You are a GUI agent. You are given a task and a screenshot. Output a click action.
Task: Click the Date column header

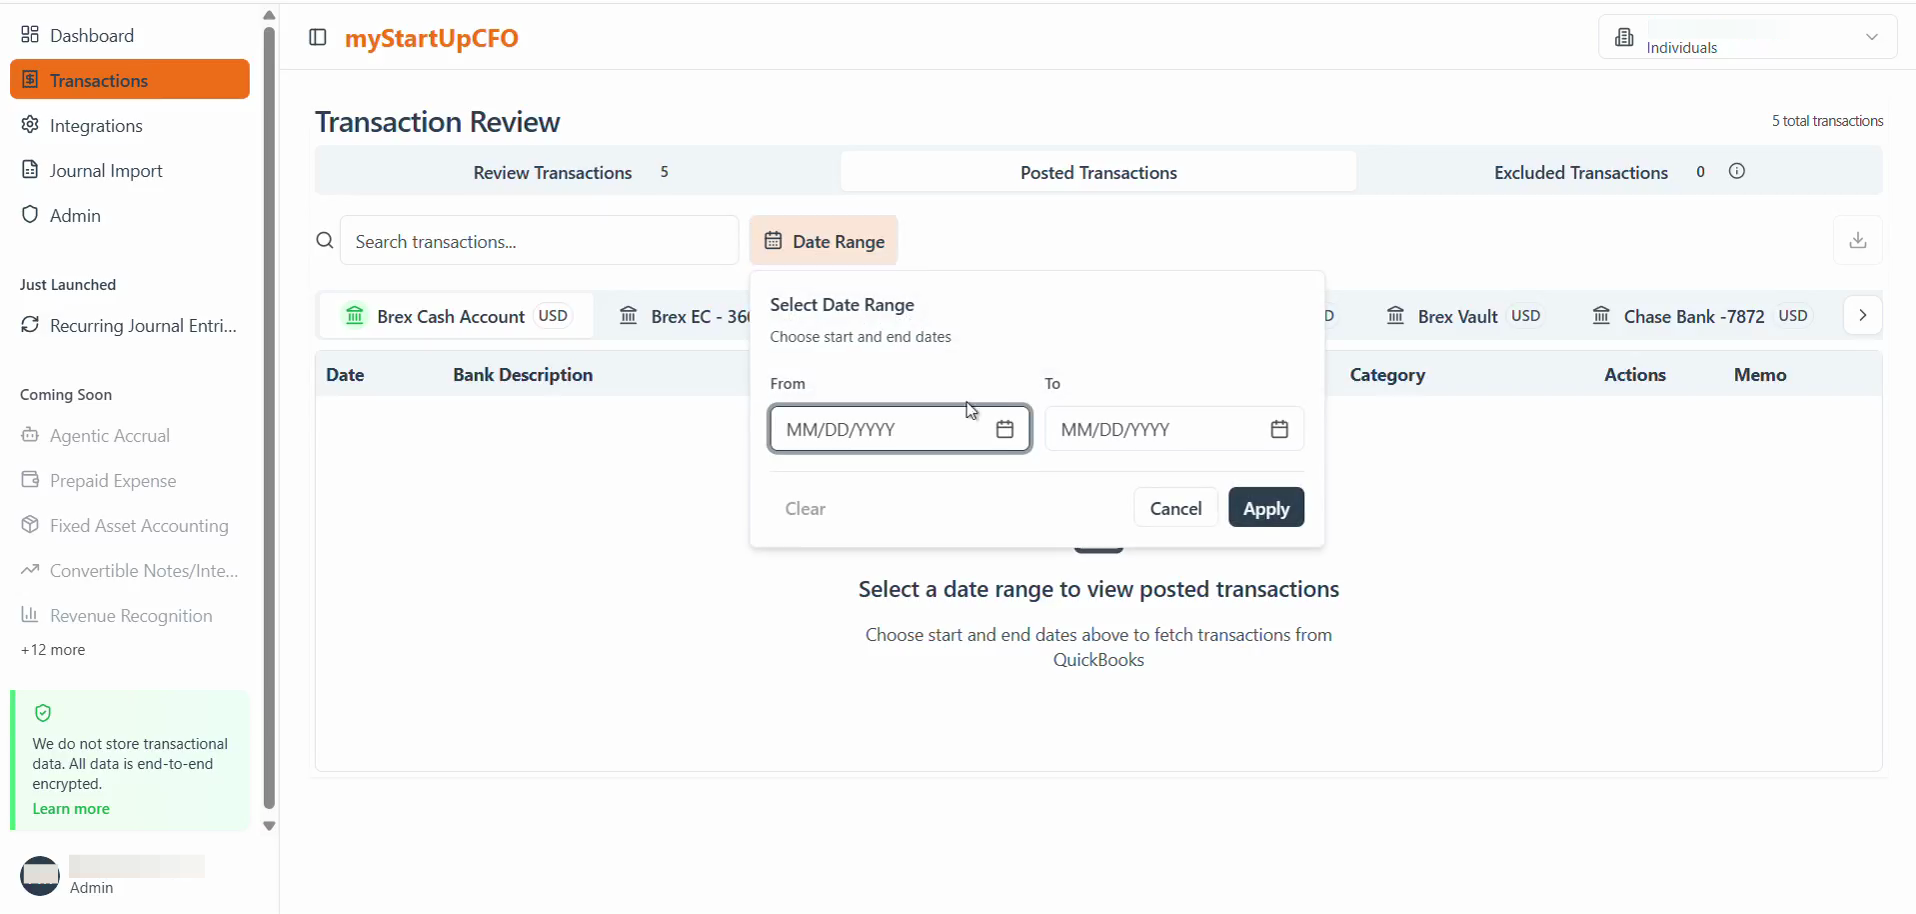point(345,375)
